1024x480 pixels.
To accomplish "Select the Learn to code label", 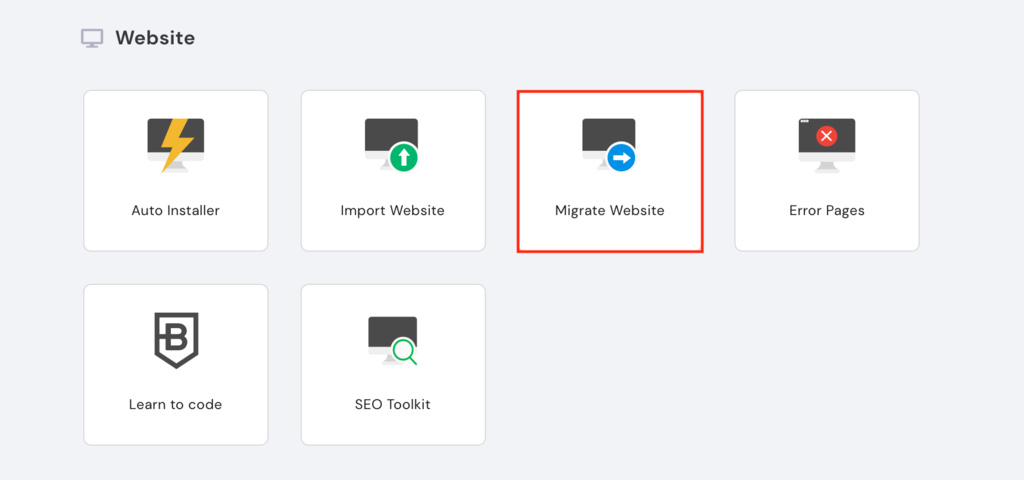I will click(176, 404).
